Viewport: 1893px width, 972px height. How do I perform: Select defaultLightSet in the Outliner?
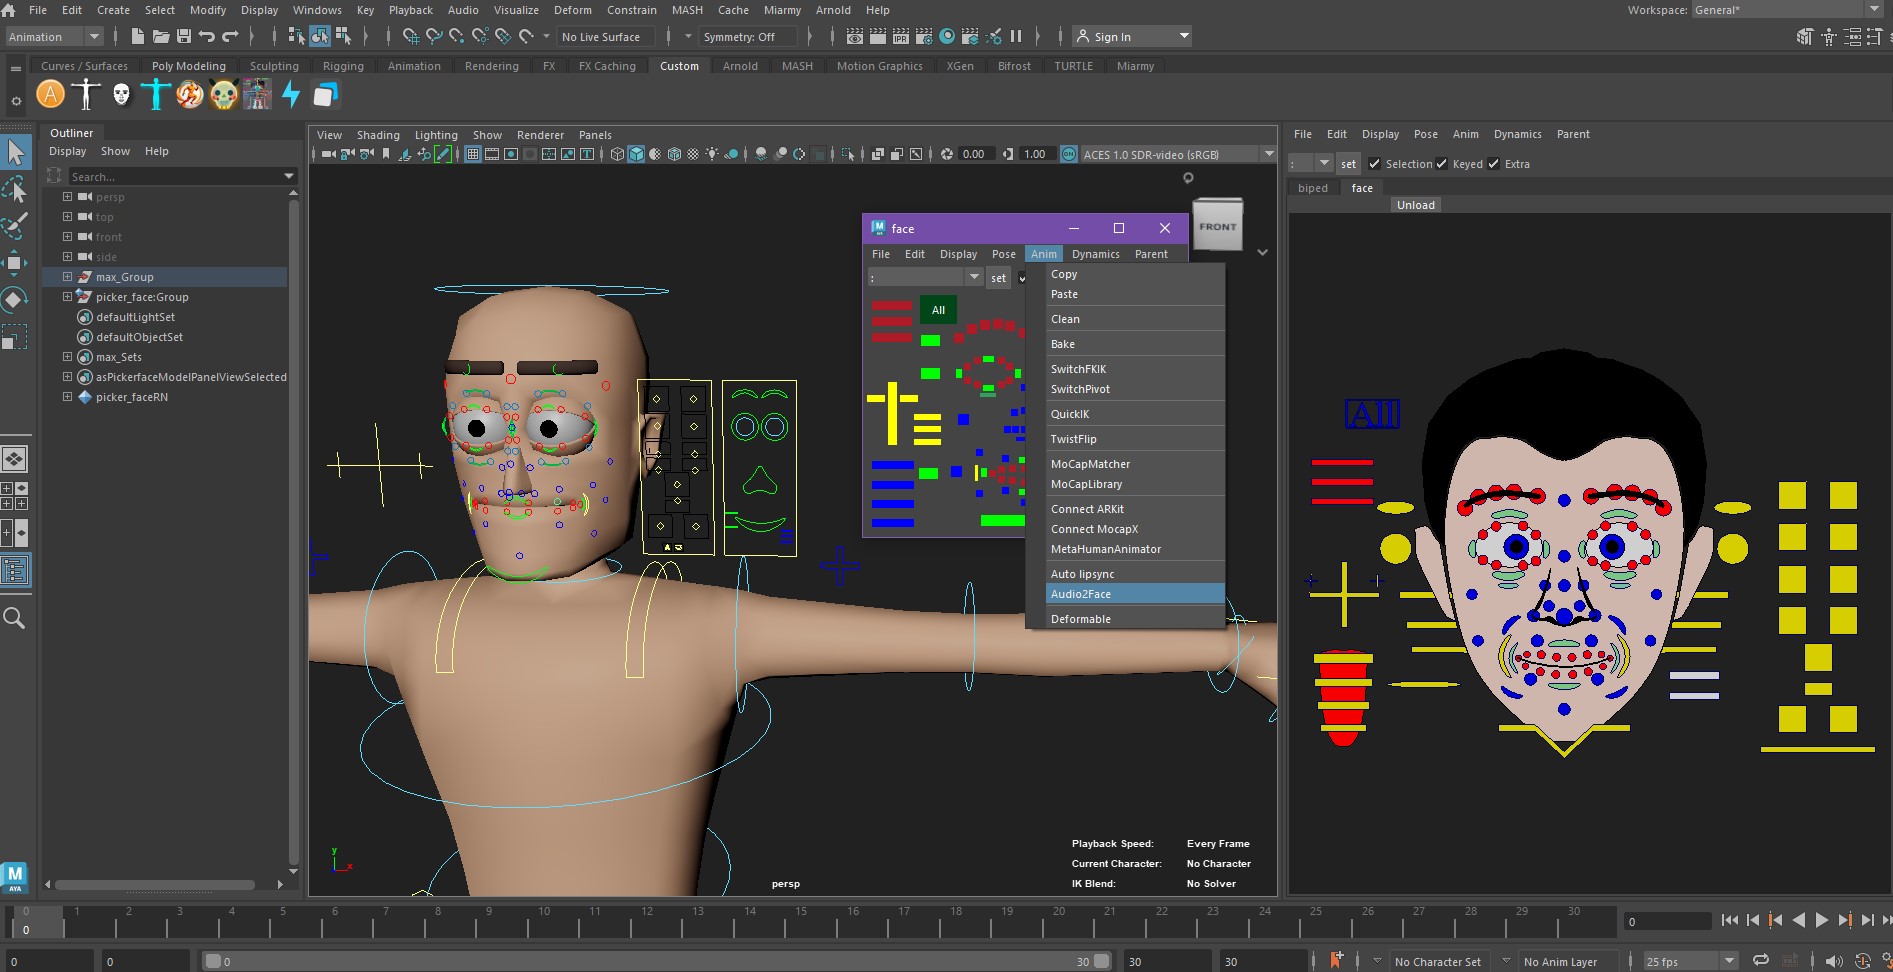coord(135,317)
